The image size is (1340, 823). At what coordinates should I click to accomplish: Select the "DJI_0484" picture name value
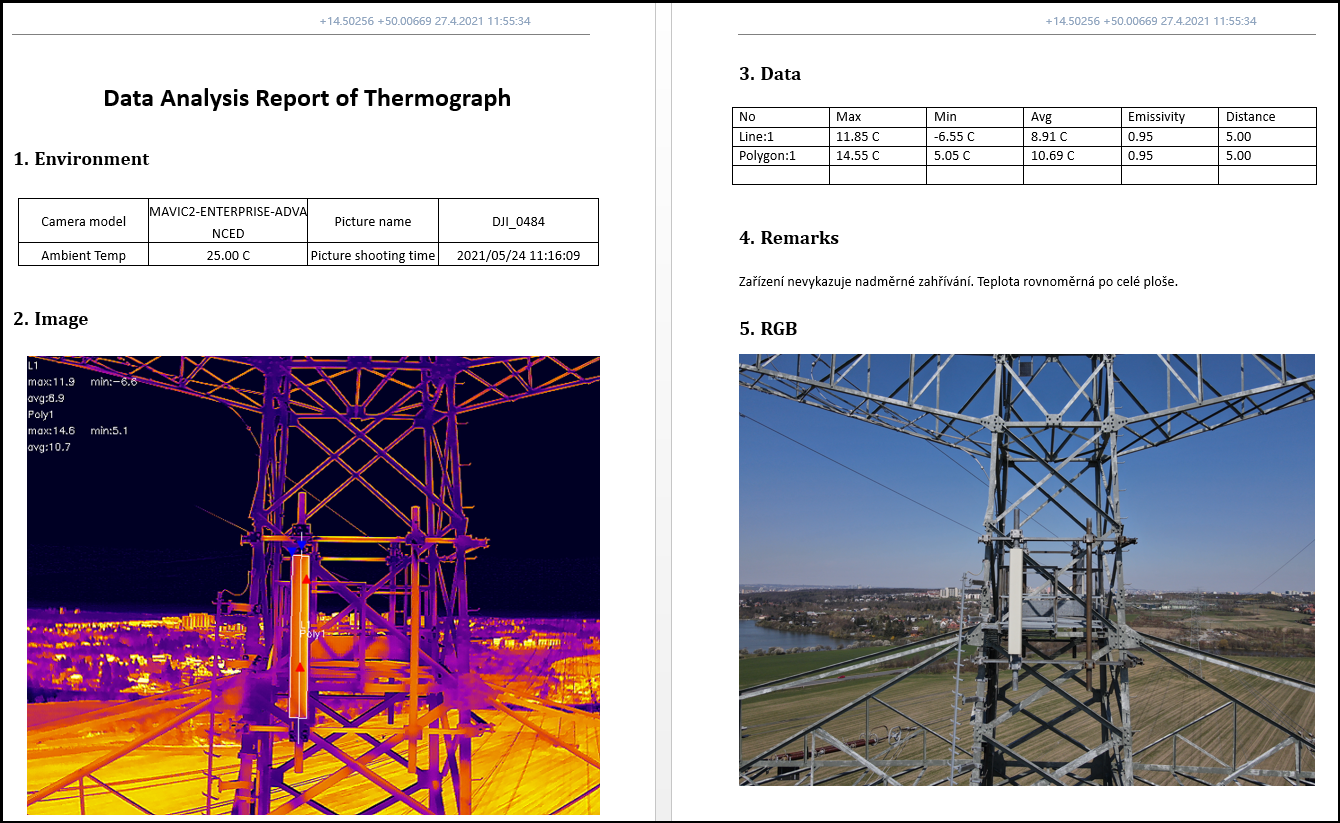518,221
